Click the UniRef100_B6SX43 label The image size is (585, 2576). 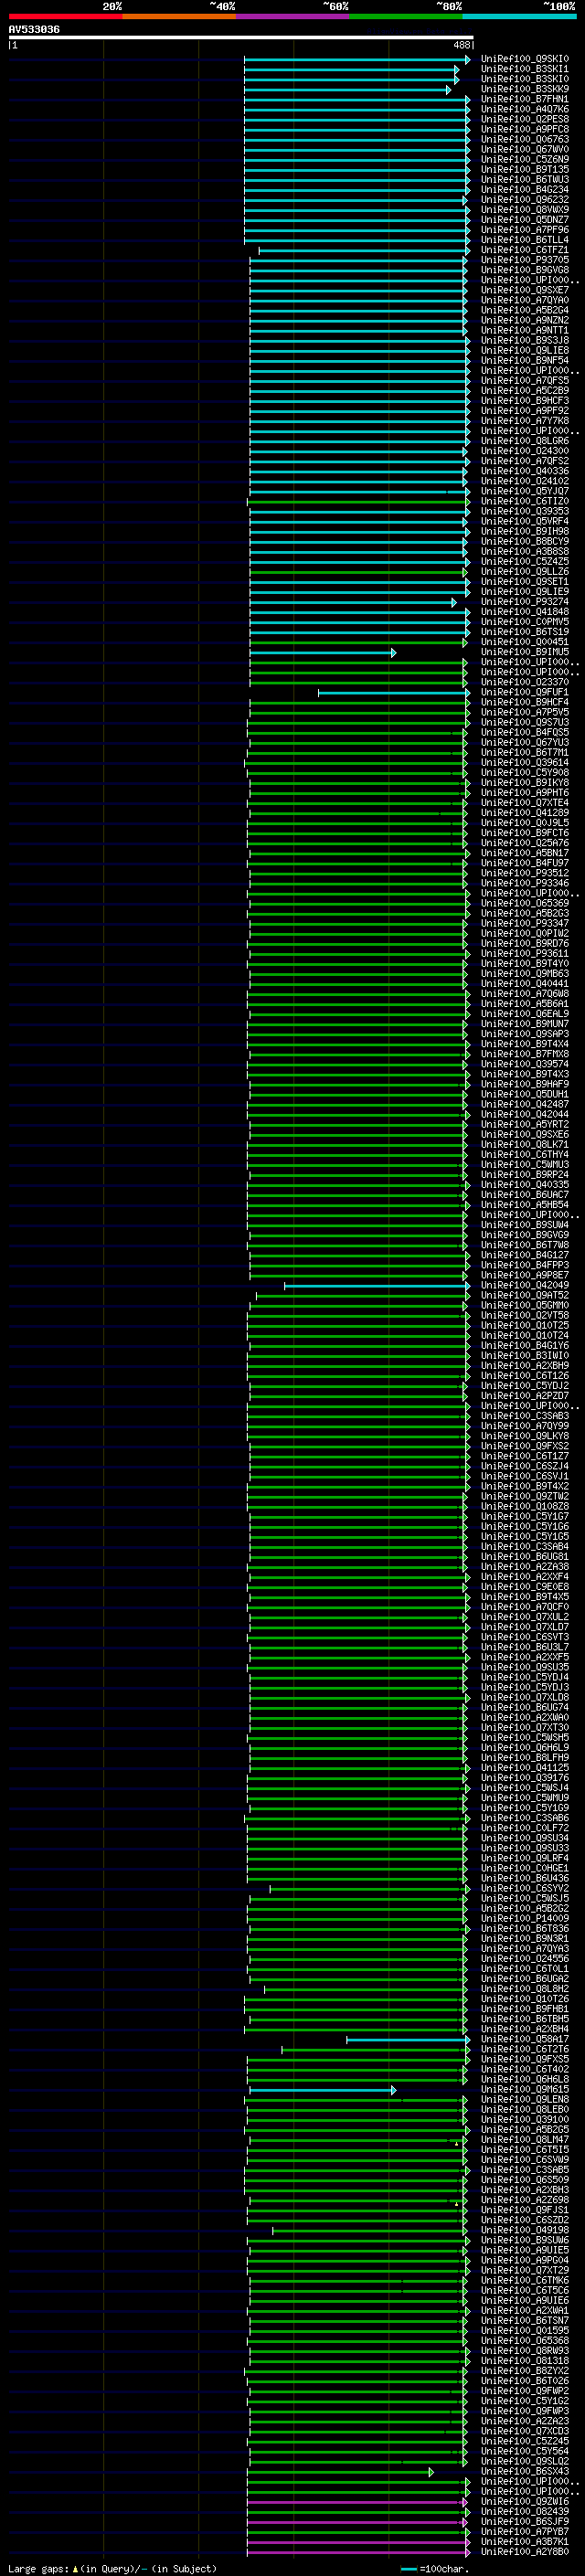coord(525,2472)
